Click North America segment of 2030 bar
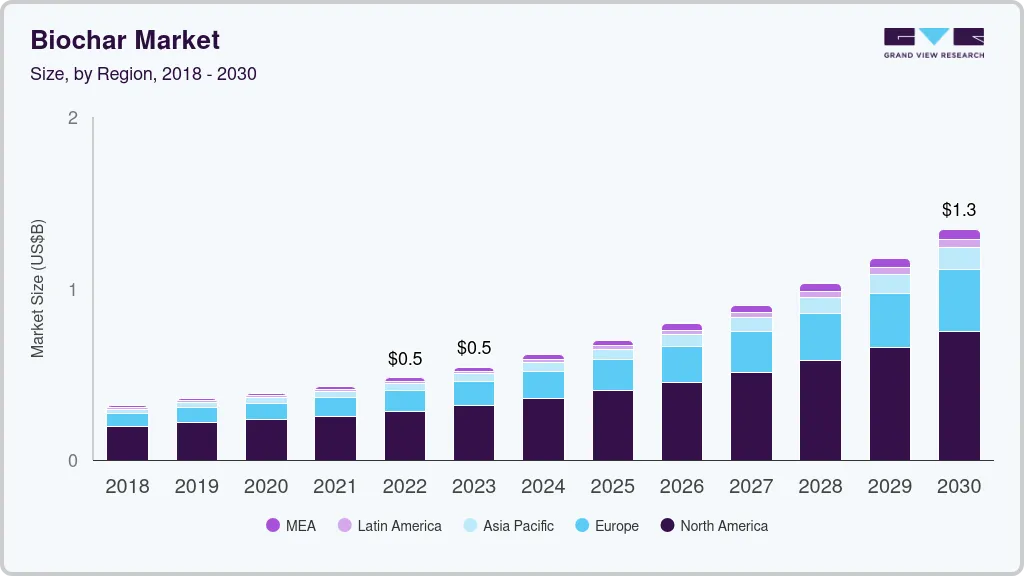Screen dimensions: 1024x576 pyautogui.click(x=959, y=395)
